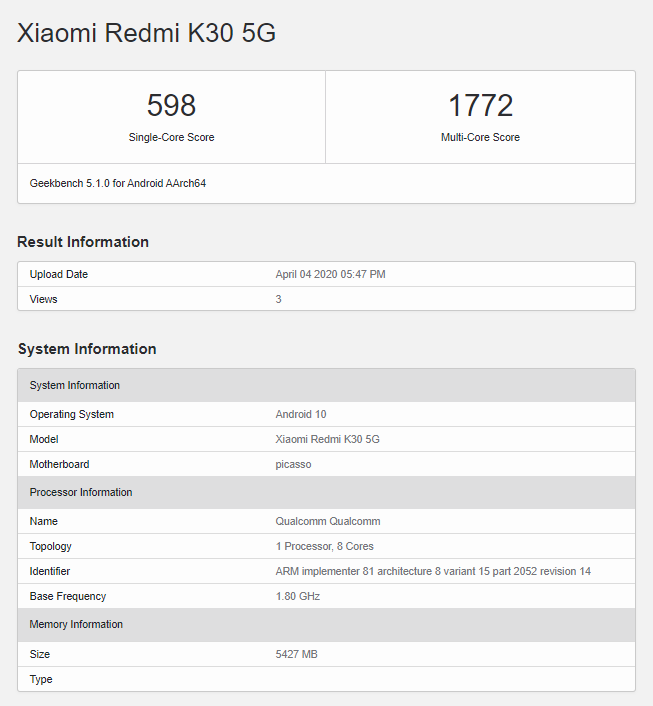Click the Memory Information header row
Screen dimensions: 653x706
click(x=326, y=625)
